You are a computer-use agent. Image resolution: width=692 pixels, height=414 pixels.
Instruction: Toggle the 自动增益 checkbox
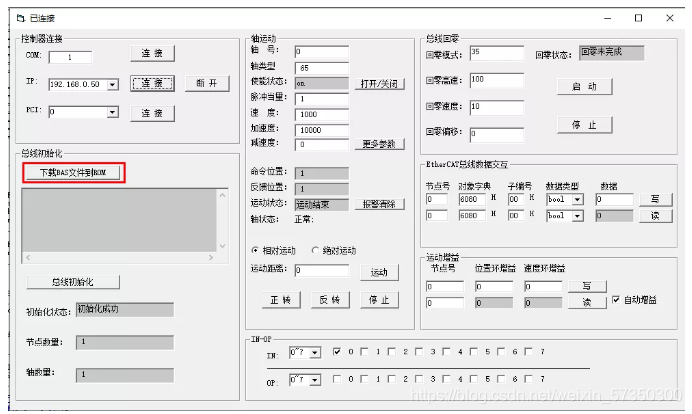(616, 300)
